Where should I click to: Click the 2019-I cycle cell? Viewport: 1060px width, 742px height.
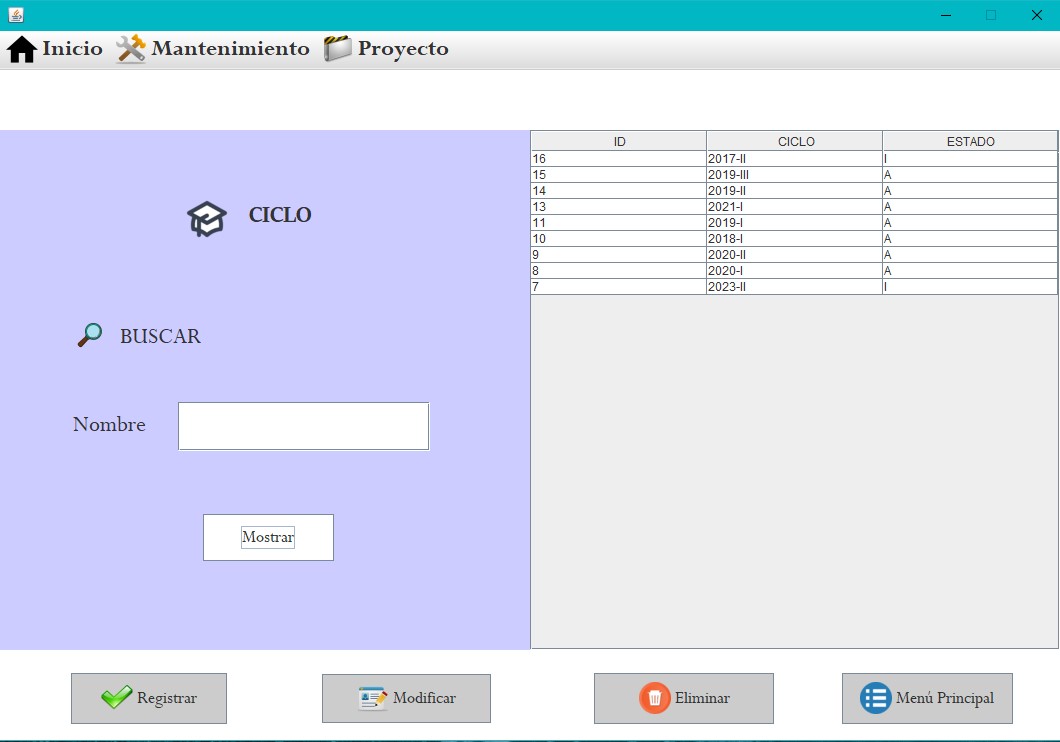[794, 222]
